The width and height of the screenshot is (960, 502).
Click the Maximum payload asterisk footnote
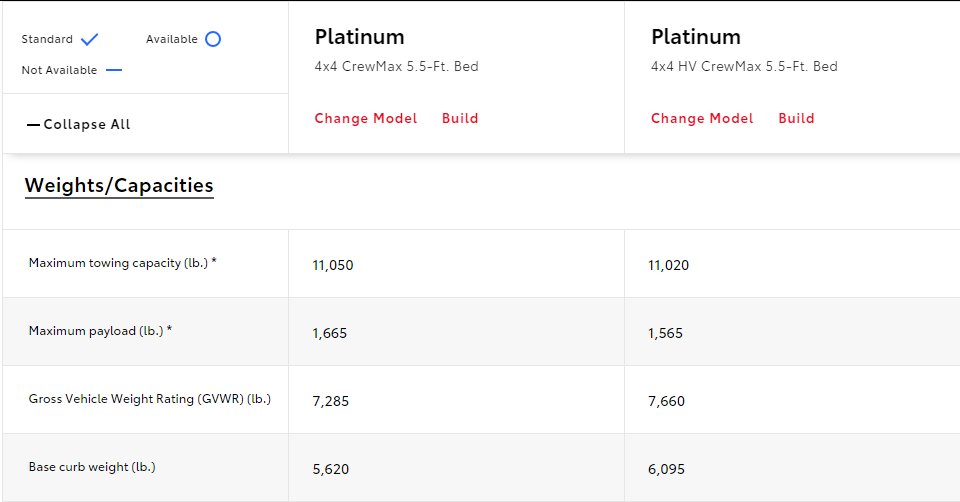point(169,329)
